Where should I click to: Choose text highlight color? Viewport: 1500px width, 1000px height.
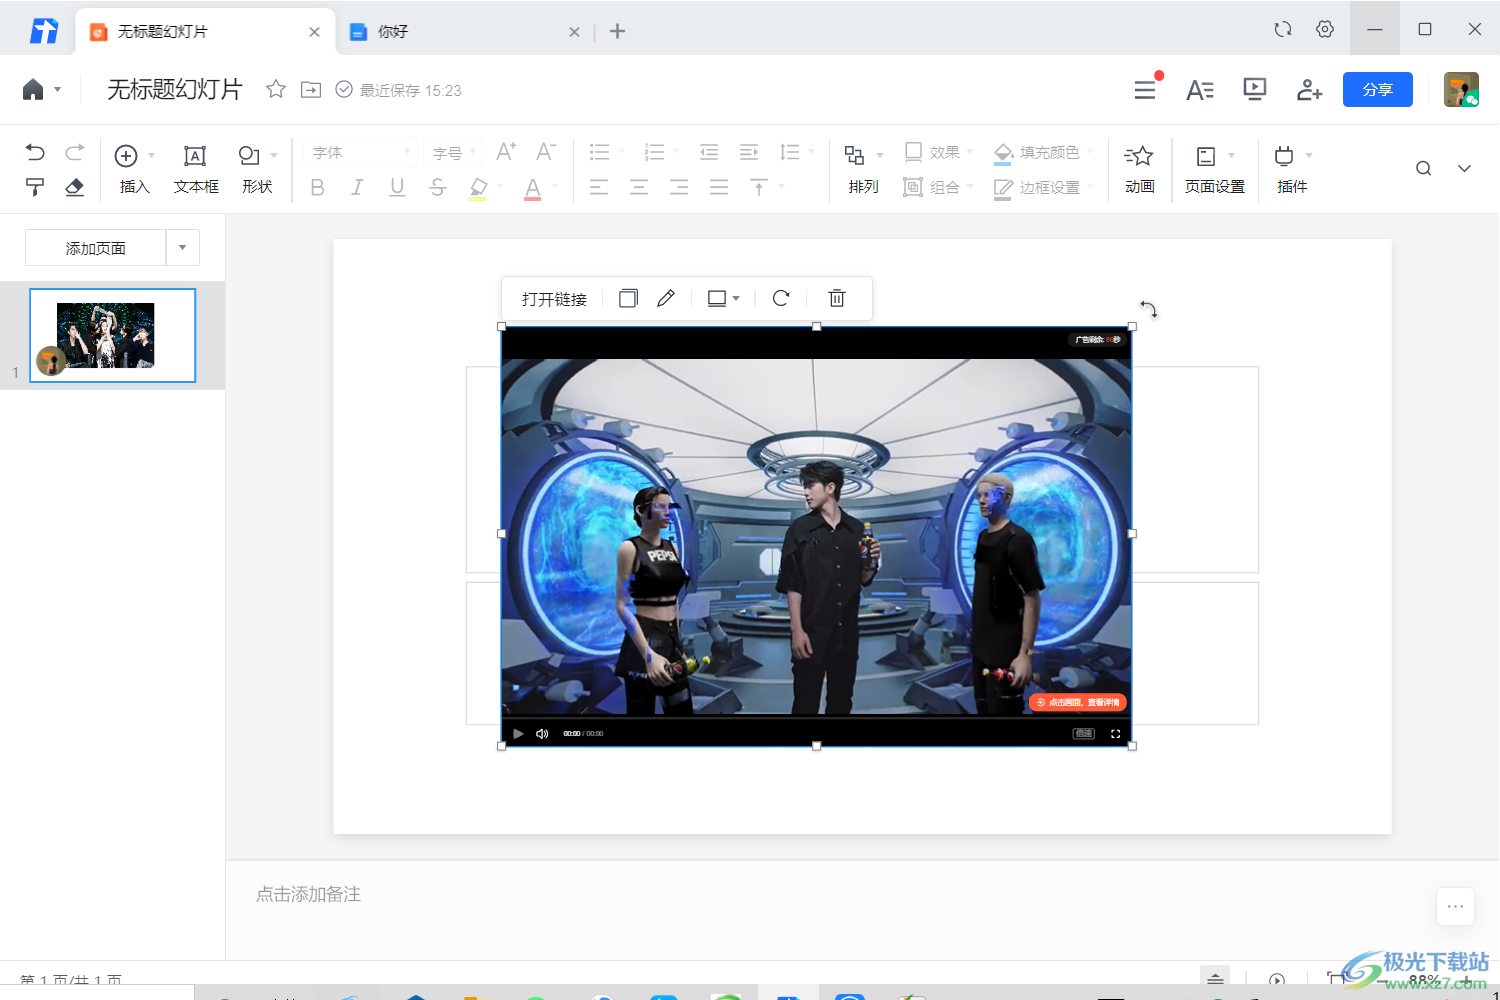(x=478, y=188)
